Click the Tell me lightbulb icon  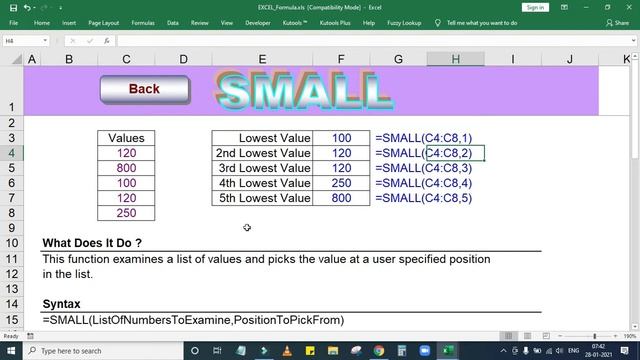(x=438, y=23)
